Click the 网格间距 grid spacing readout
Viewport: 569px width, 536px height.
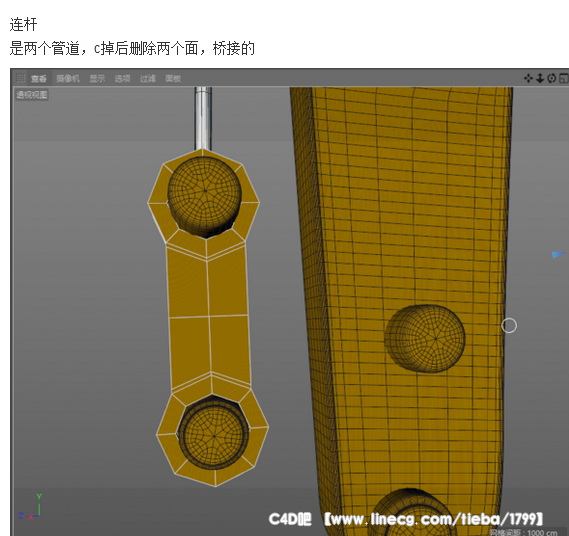[523, 532]
